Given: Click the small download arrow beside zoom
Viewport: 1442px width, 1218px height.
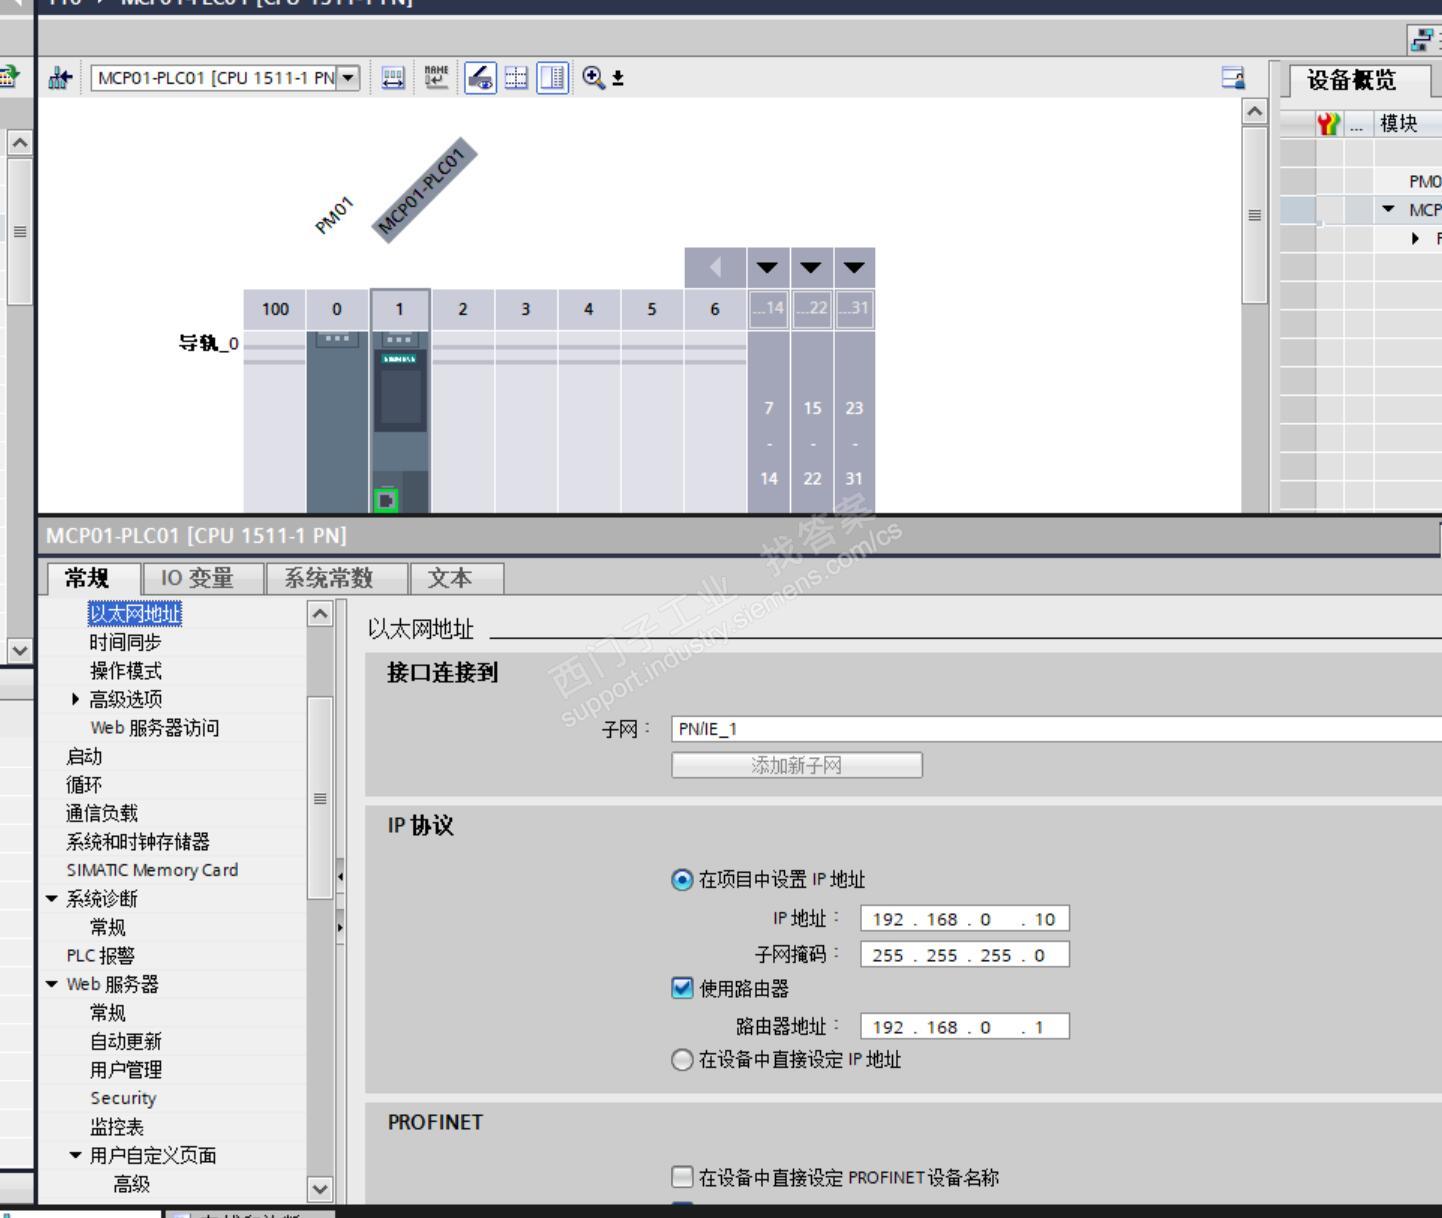Looking at the screenshot, I should point(618,78).
